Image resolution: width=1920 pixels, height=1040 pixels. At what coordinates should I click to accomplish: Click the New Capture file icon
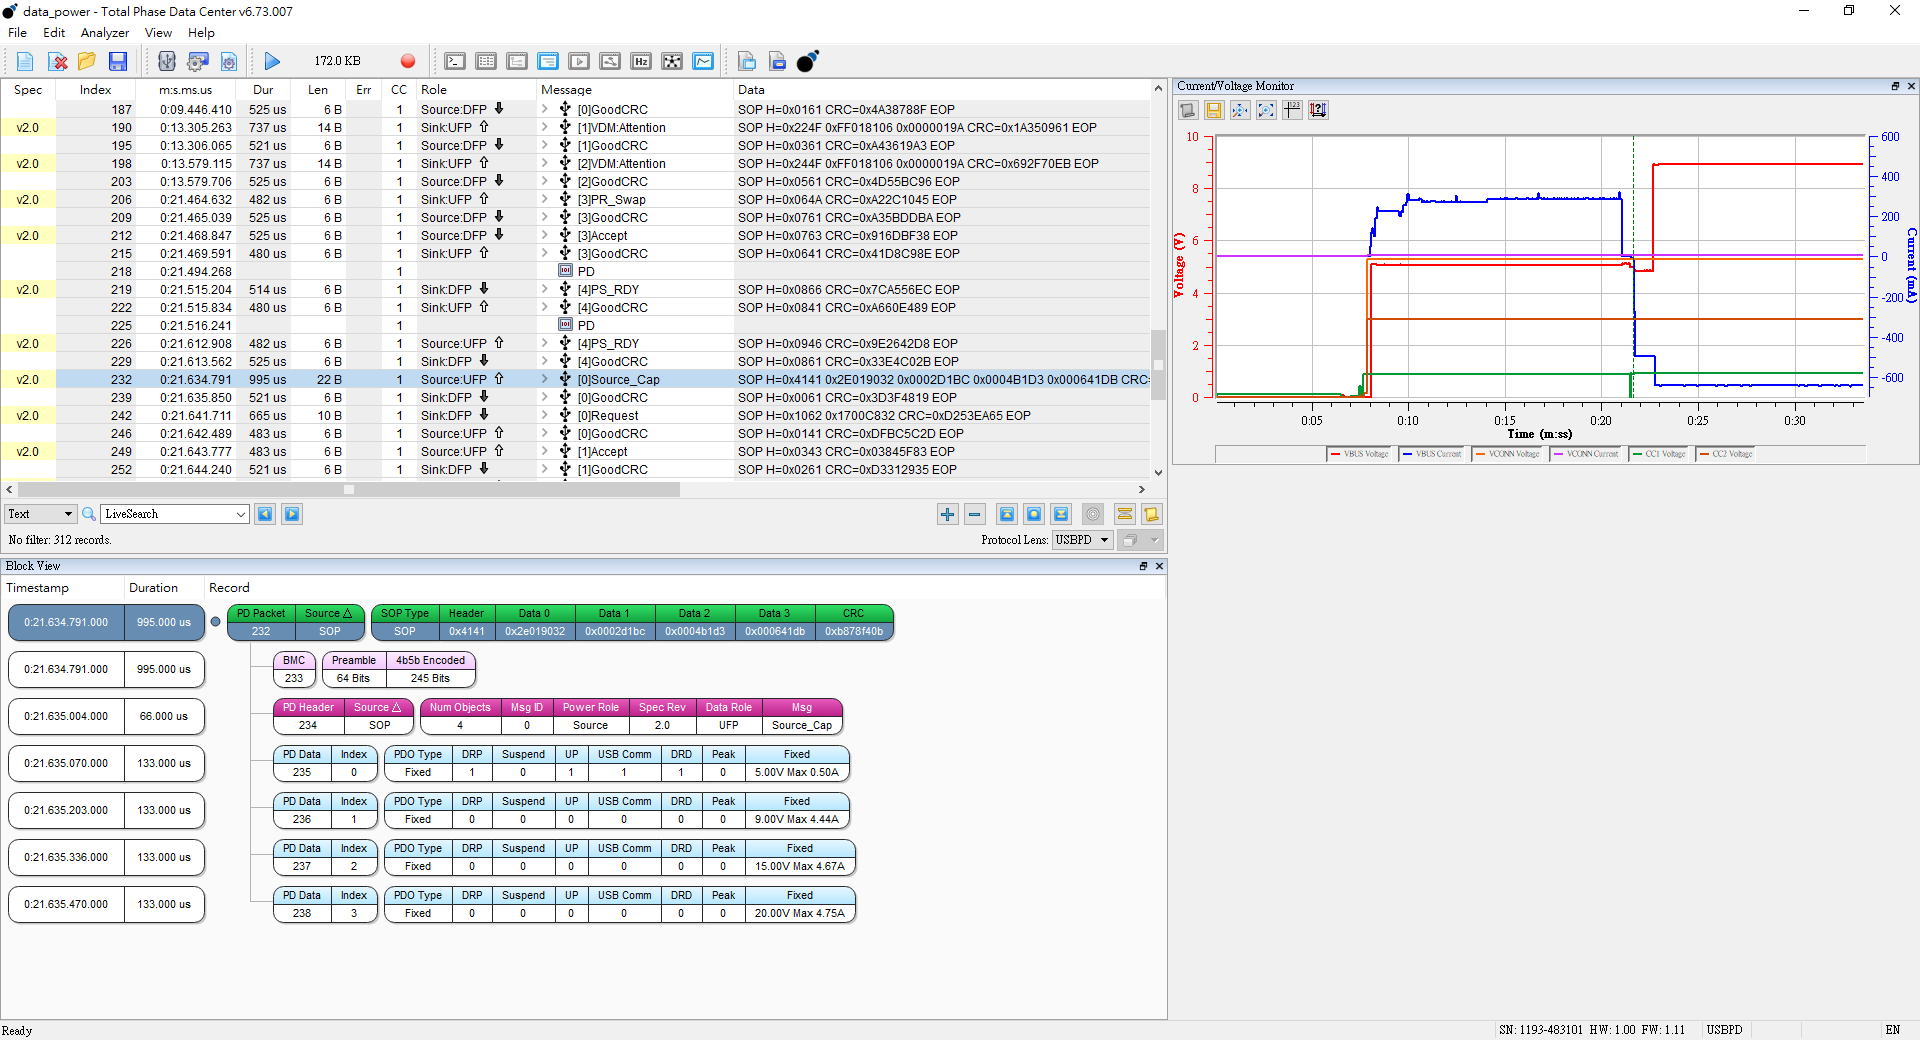pyautogui.click(x=25, y=62)
